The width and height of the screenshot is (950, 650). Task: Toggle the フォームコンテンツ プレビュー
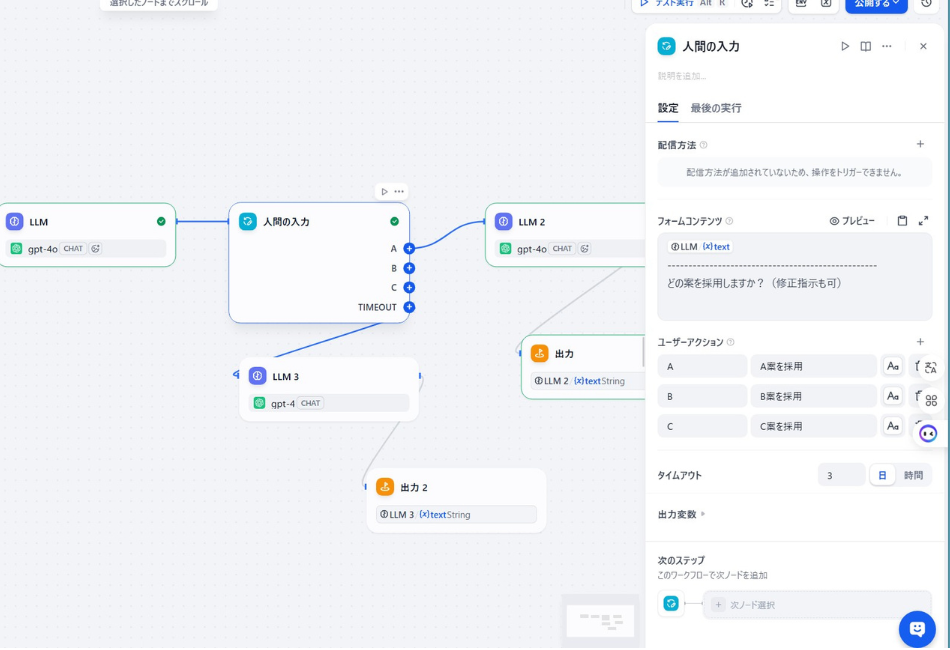tap(855, 221)
